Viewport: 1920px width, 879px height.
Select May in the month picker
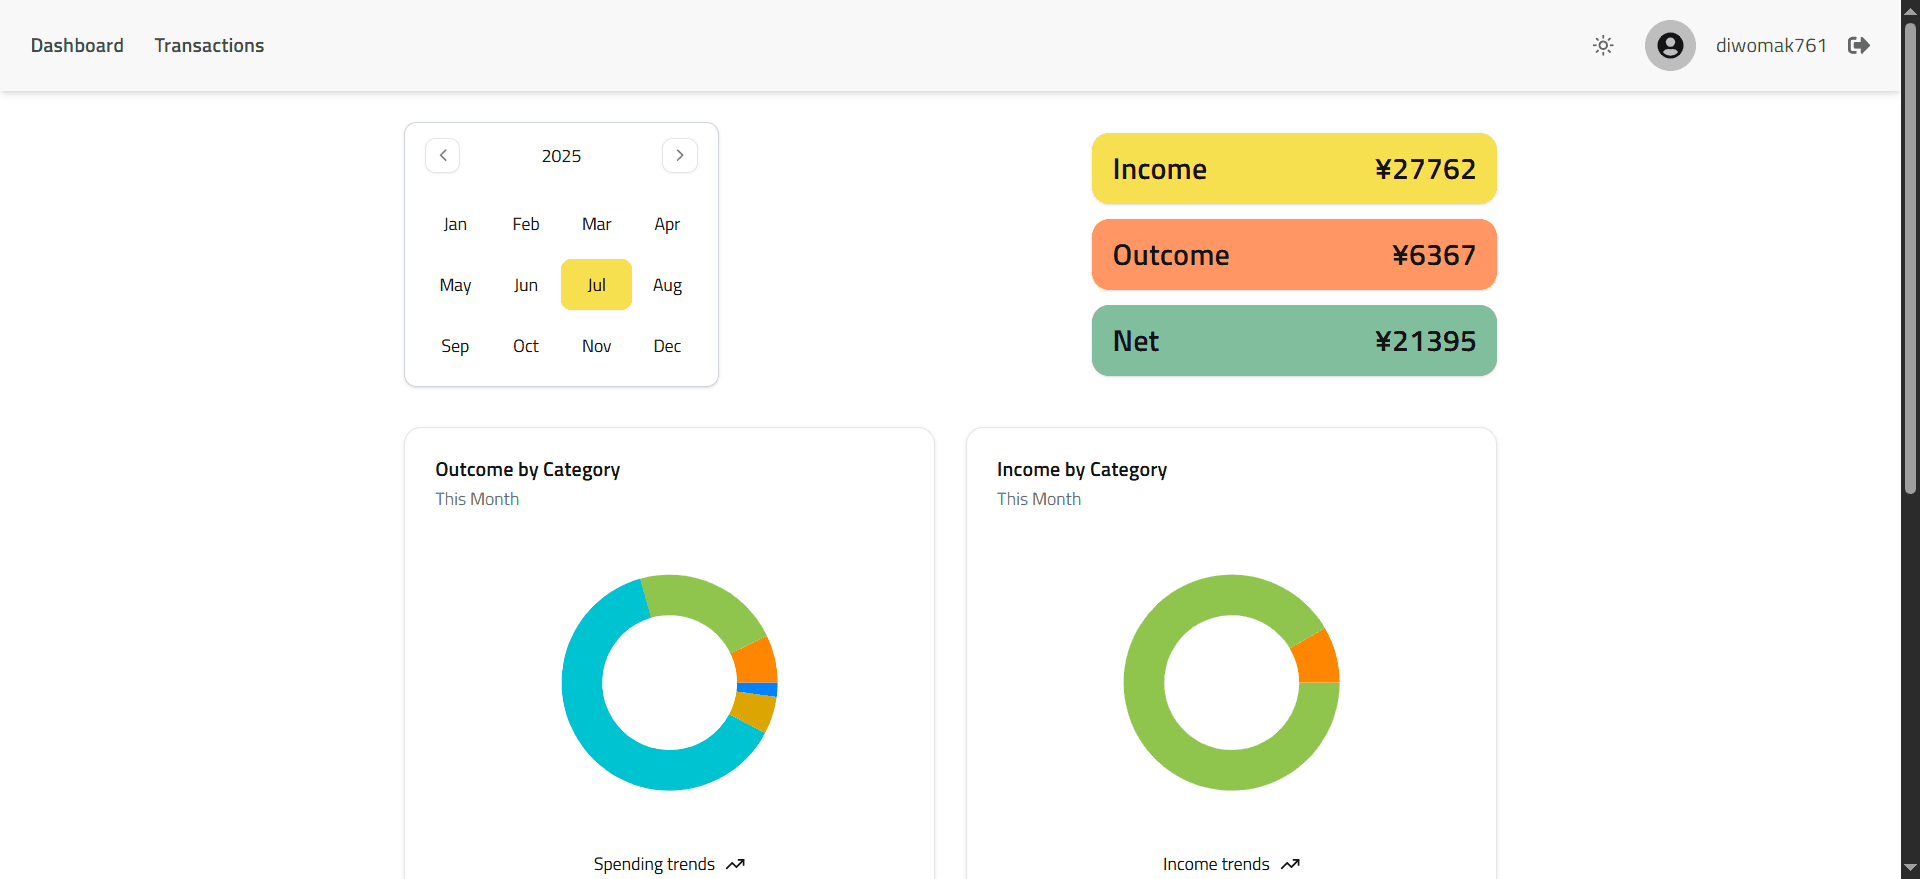[x=455, y=285]
